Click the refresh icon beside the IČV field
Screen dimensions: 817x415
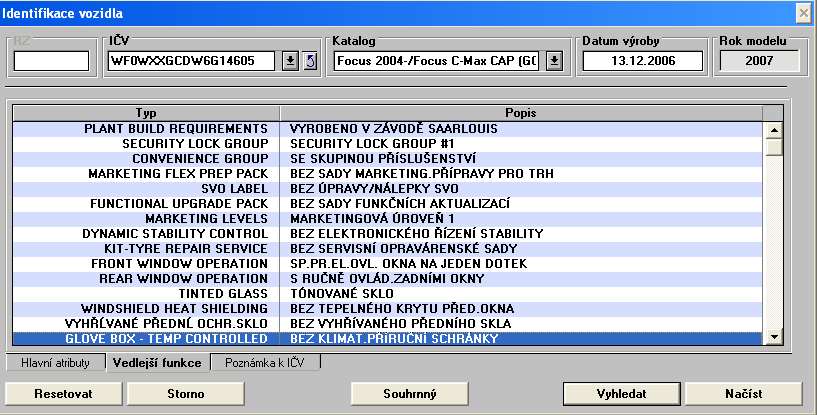pos(310,61)
